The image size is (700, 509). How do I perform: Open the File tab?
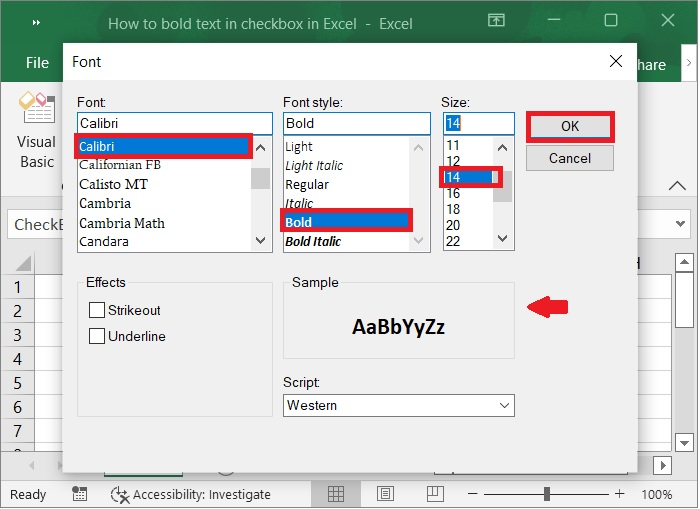click(37, 63)
